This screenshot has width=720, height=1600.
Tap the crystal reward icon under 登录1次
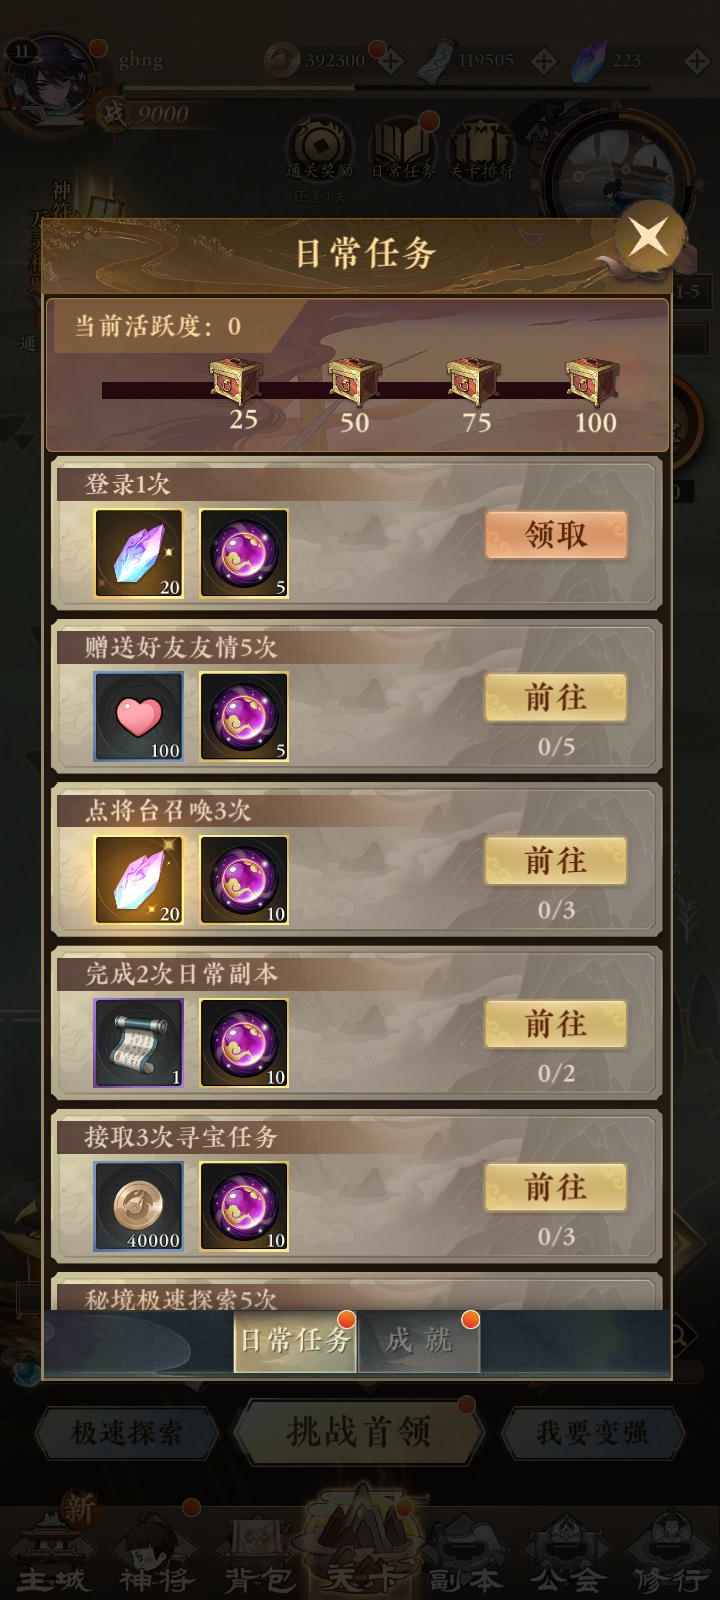pyautogui.click(x=139, y=553)
